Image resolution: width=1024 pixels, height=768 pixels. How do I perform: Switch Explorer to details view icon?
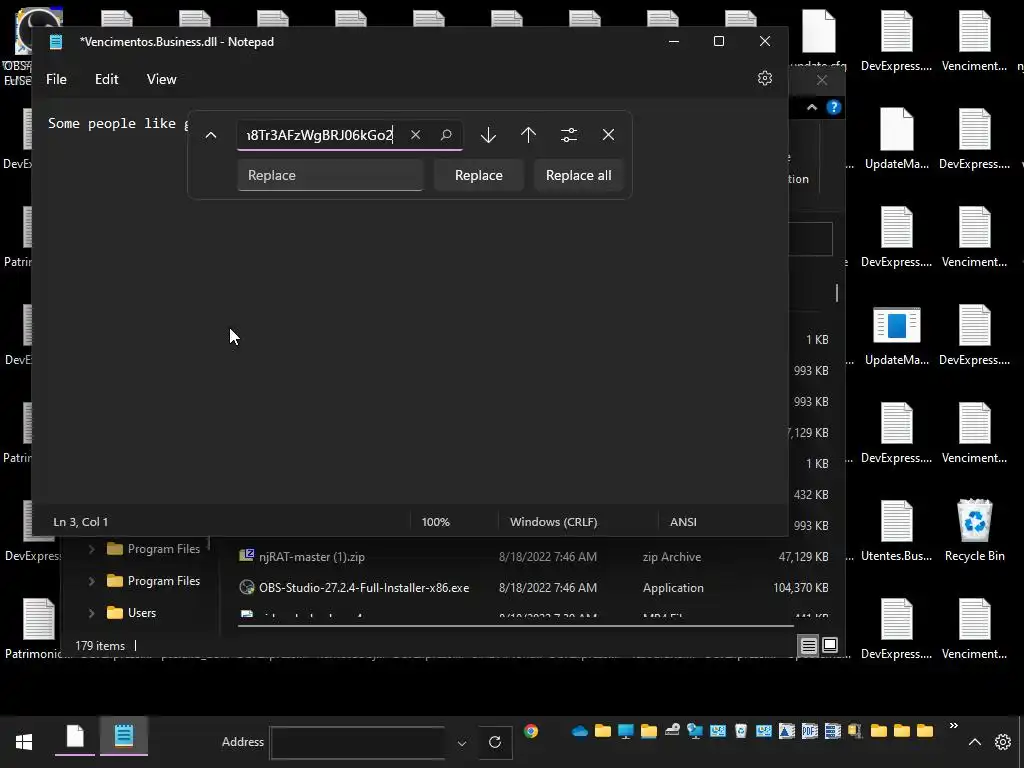808,646
